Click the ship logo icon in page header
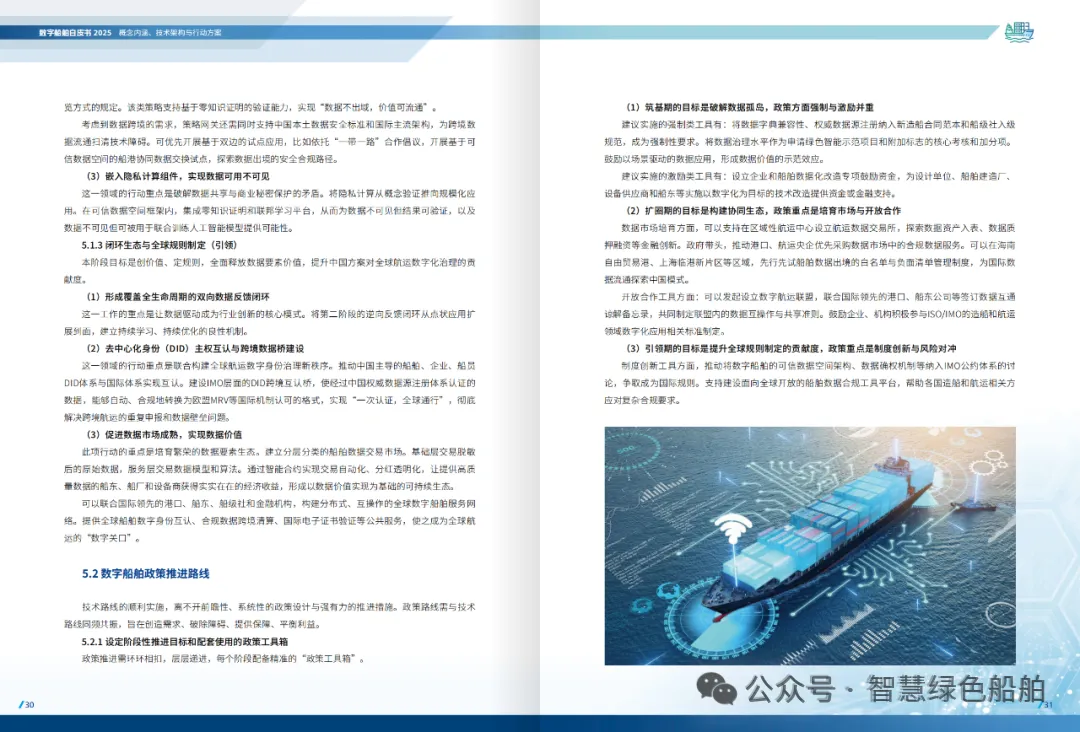 [1019, 32]
